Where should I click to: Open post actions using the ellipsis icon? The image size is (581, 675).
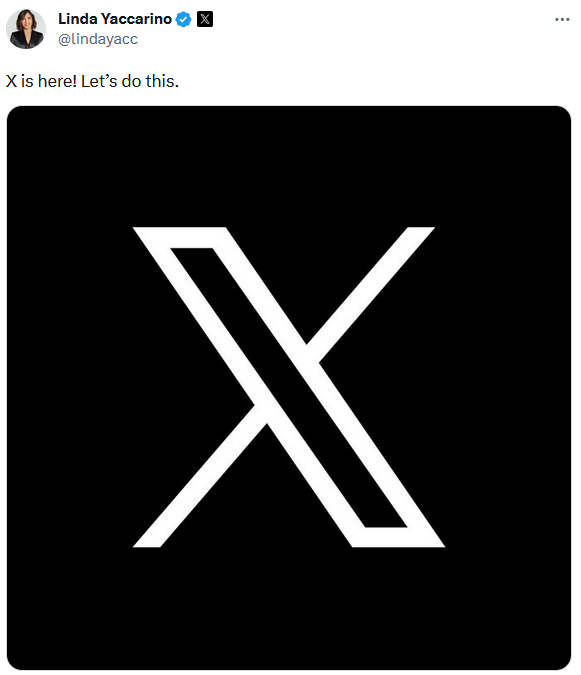click(562, 19)
